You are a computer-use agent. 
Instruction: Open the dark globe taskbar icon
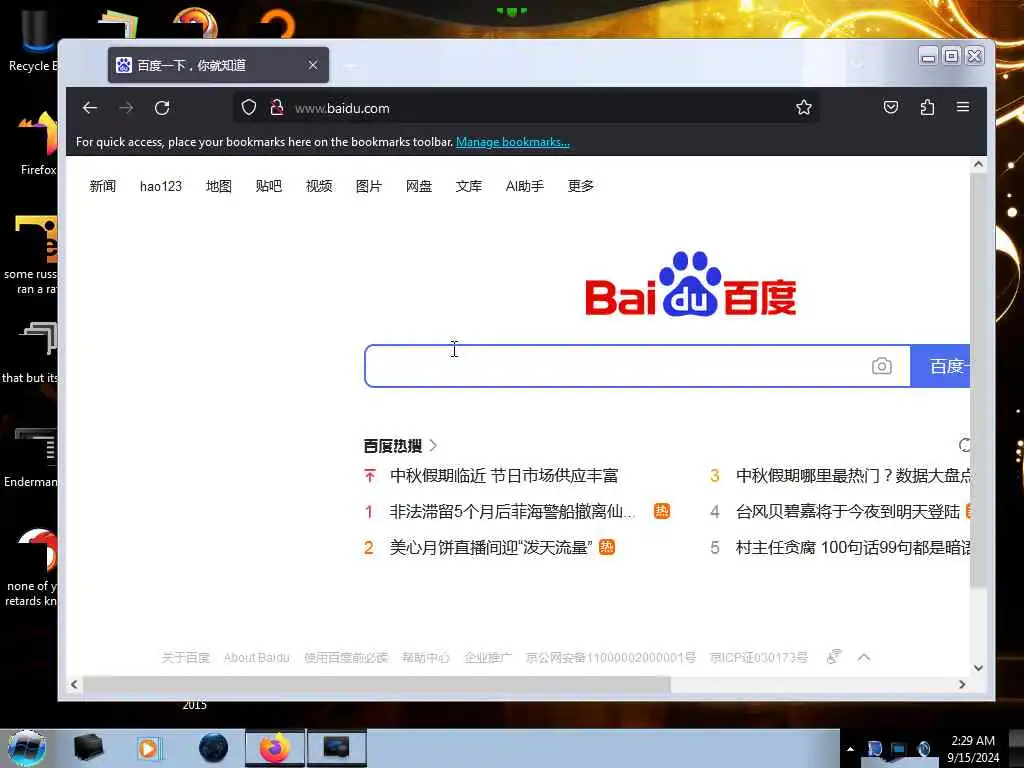coord(213,748)
